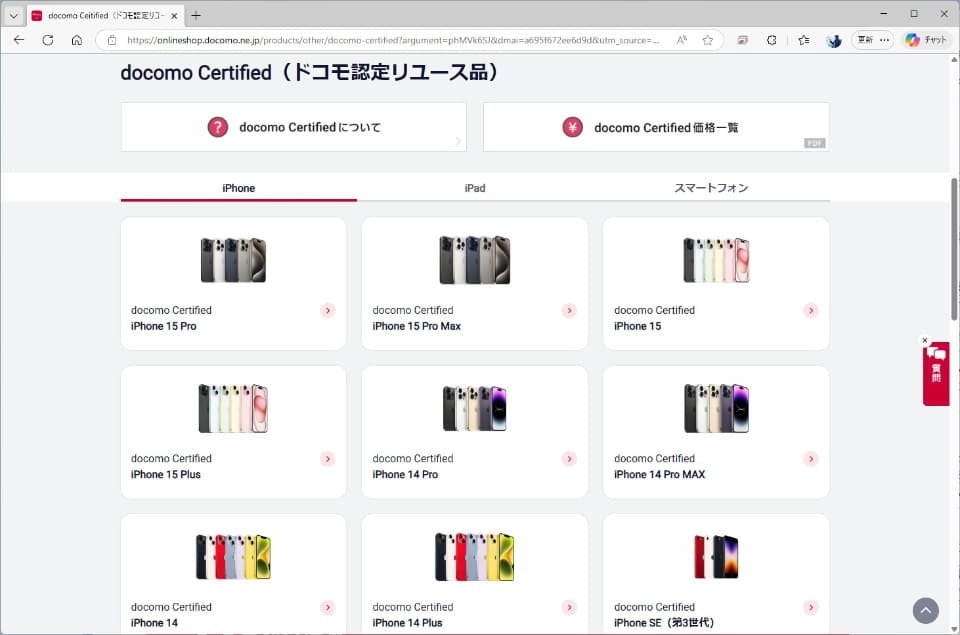This screenshot has width=960, height=635.
Task: Open a new browser tab
Action: (196, 16)
